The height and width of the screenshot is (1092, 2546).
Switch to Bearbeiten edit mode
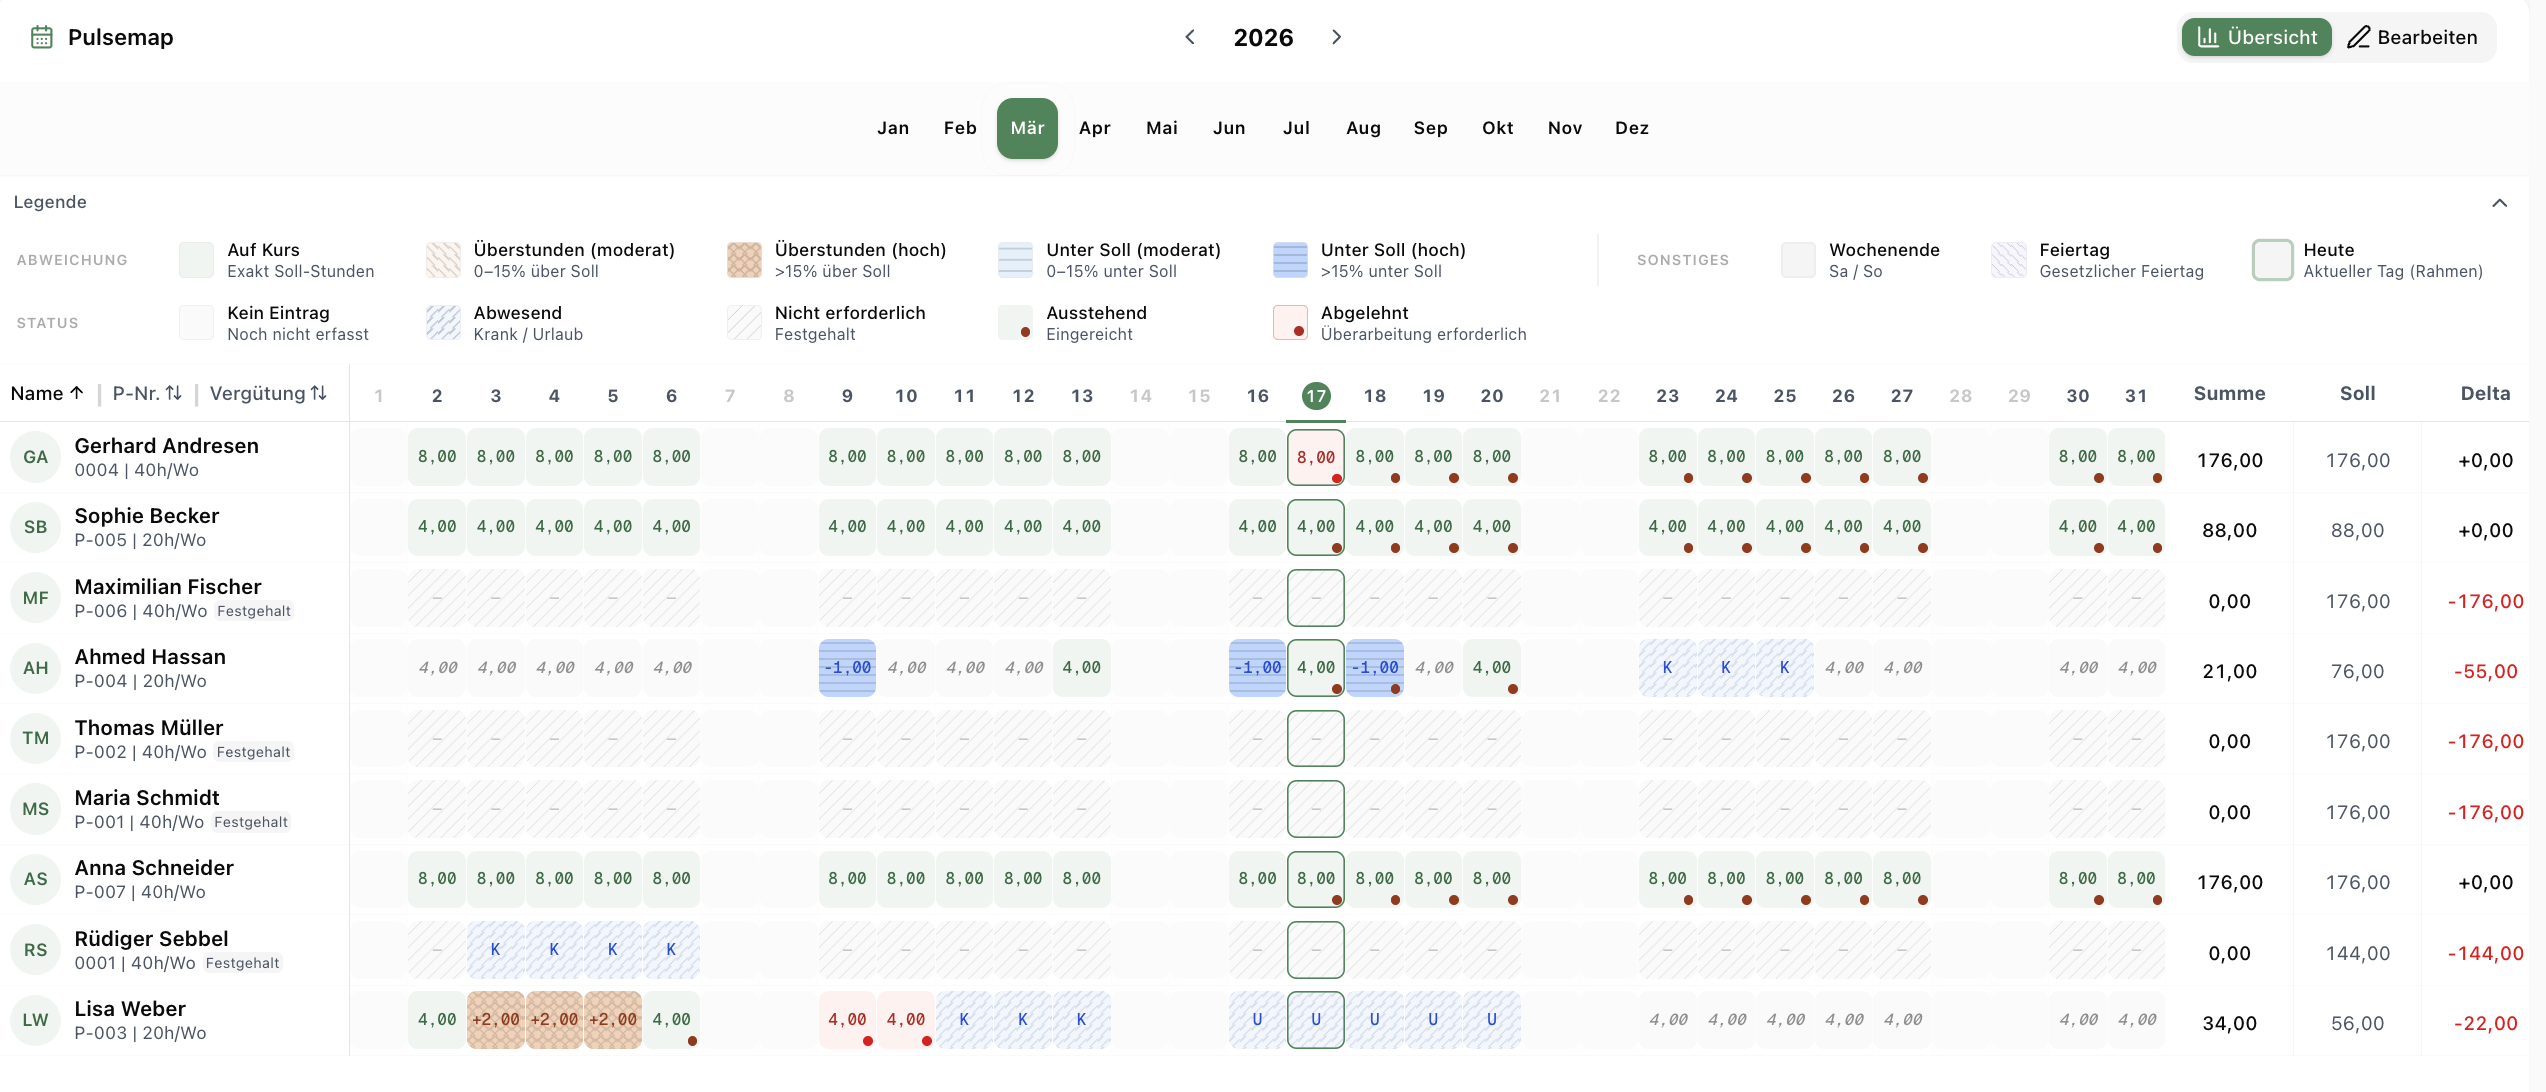click(x=2413, y=37)
